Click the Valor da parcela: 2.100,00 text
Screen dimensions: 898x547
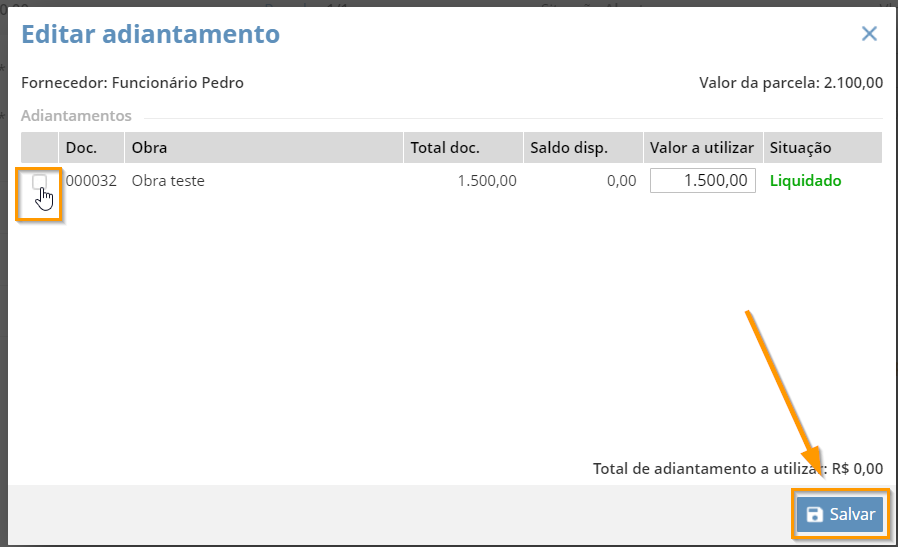791,82
